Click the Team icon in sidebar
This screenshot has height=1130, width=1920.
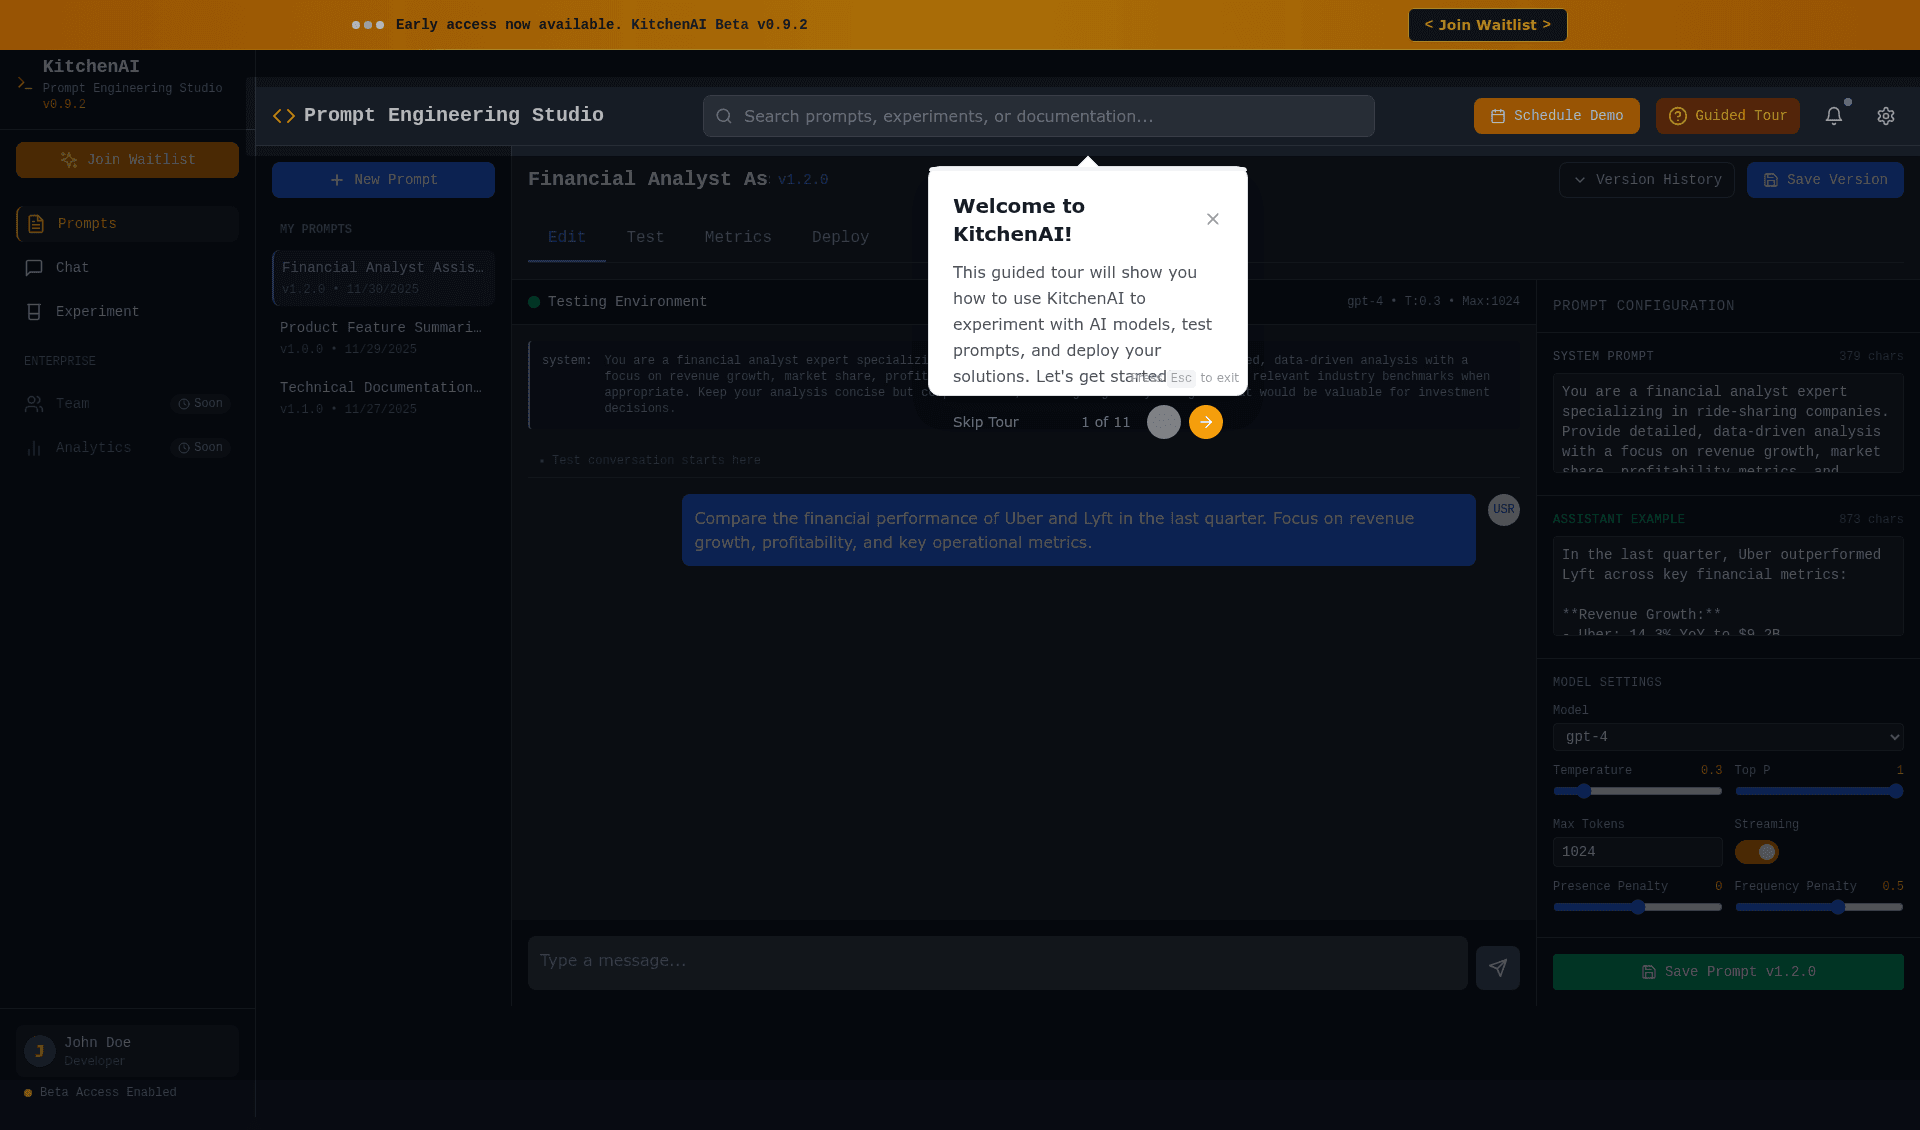[36, 403]
